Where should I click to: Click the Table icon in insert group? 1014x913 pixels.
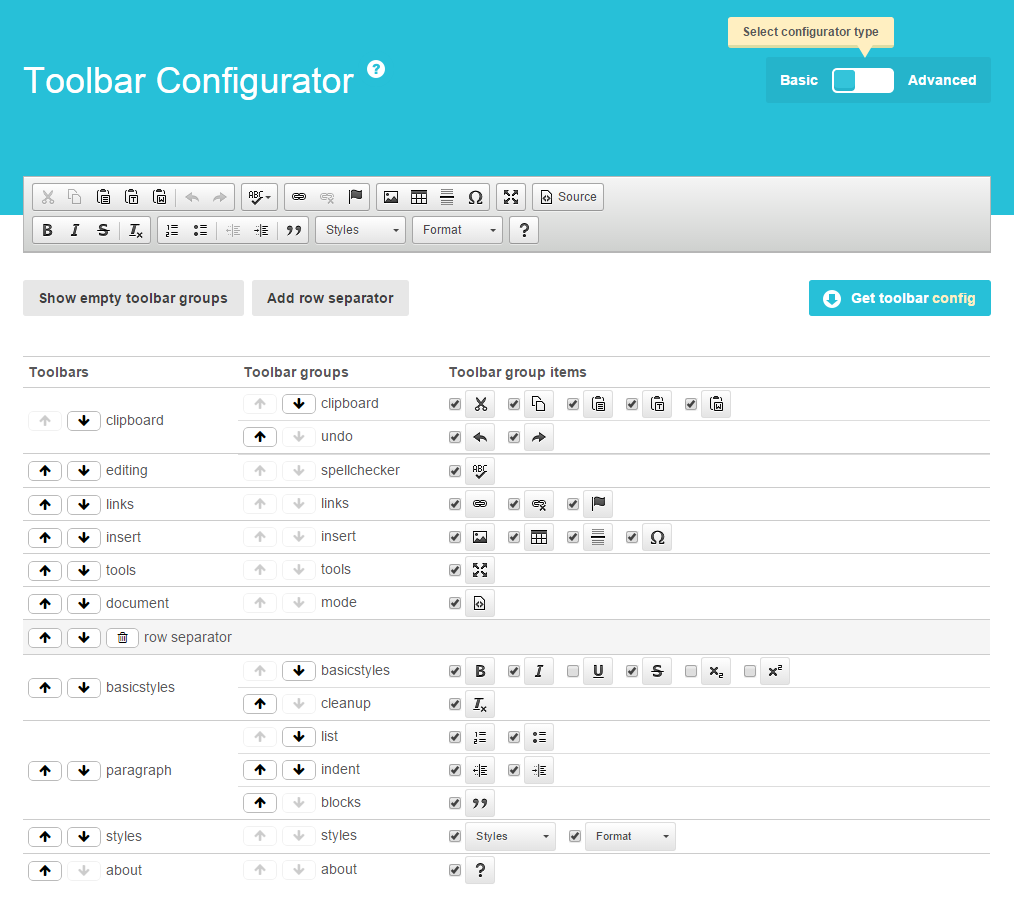click(539, 537)
